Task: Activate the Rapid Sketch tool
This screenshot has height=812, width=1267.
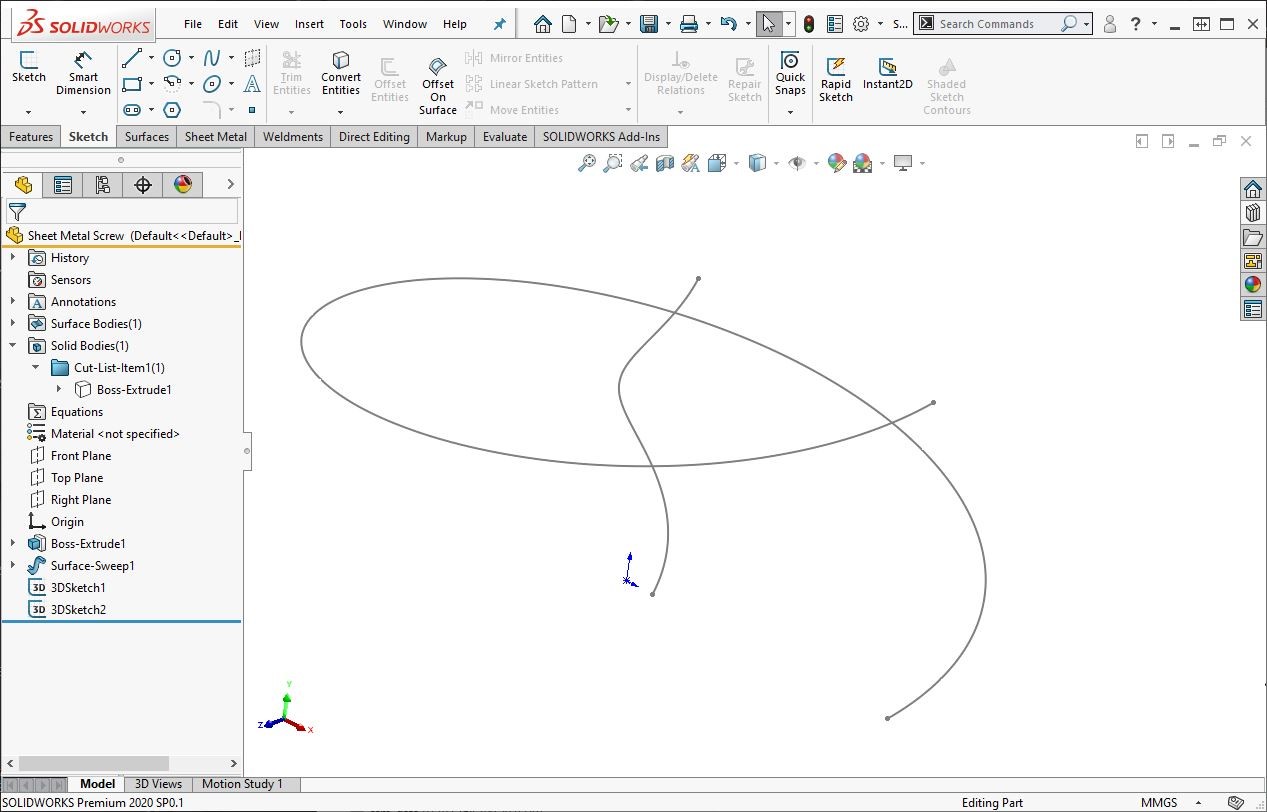Action: click(836, 78)
